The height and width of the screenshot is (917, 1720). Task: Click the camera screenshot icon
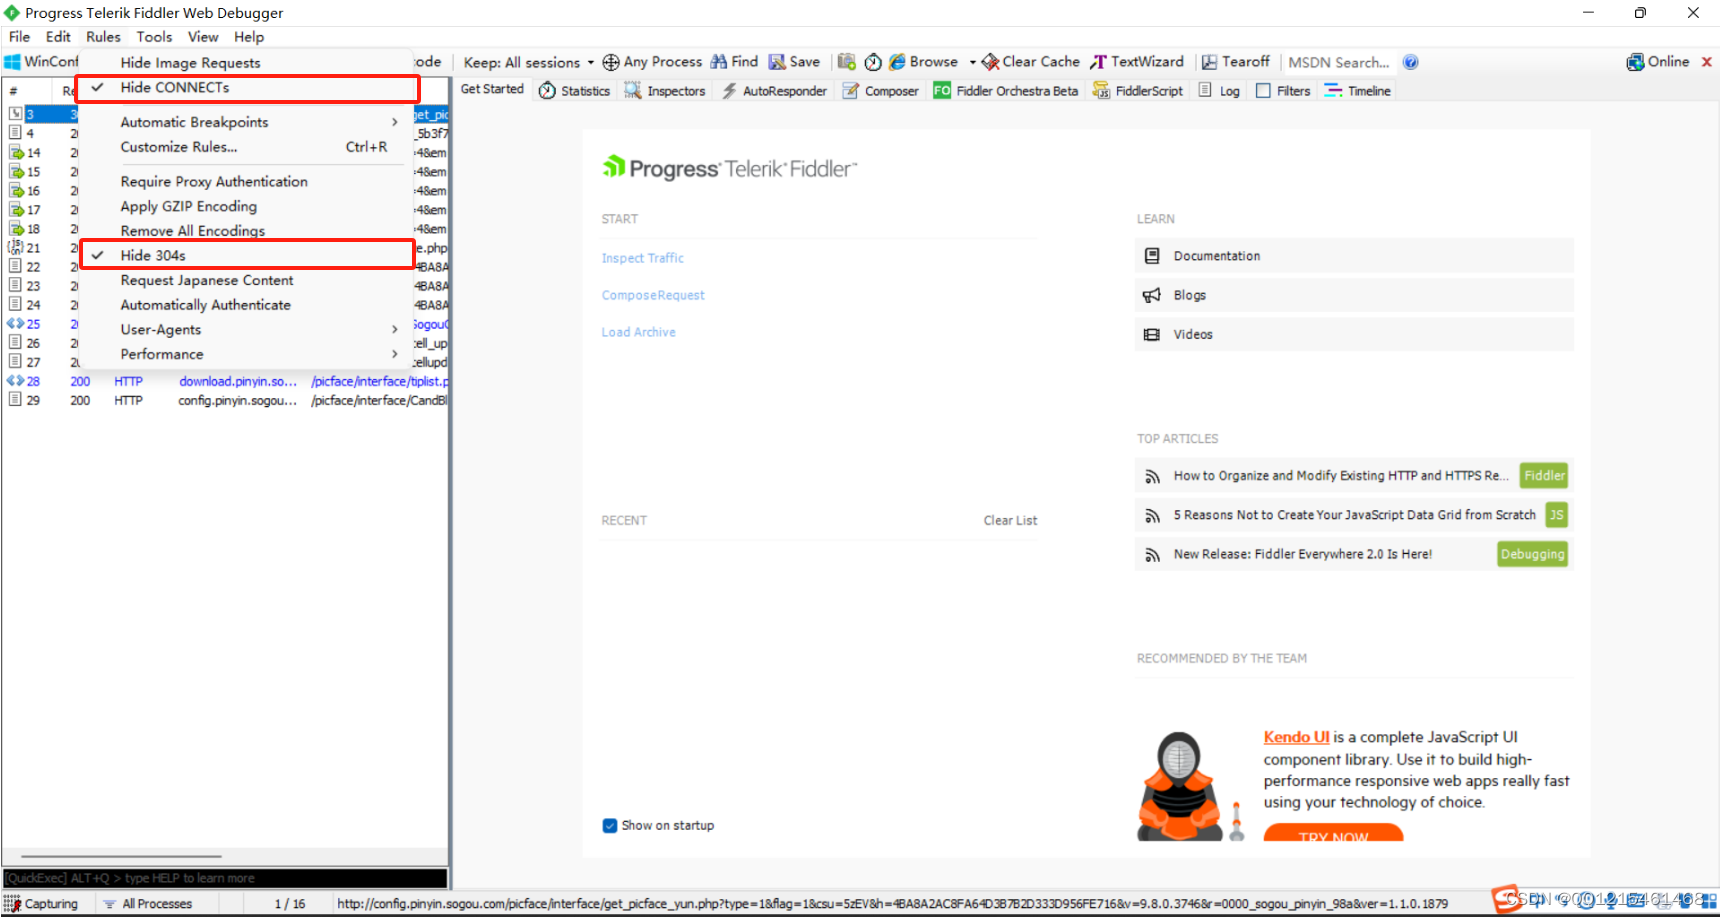tap(847, 62)
